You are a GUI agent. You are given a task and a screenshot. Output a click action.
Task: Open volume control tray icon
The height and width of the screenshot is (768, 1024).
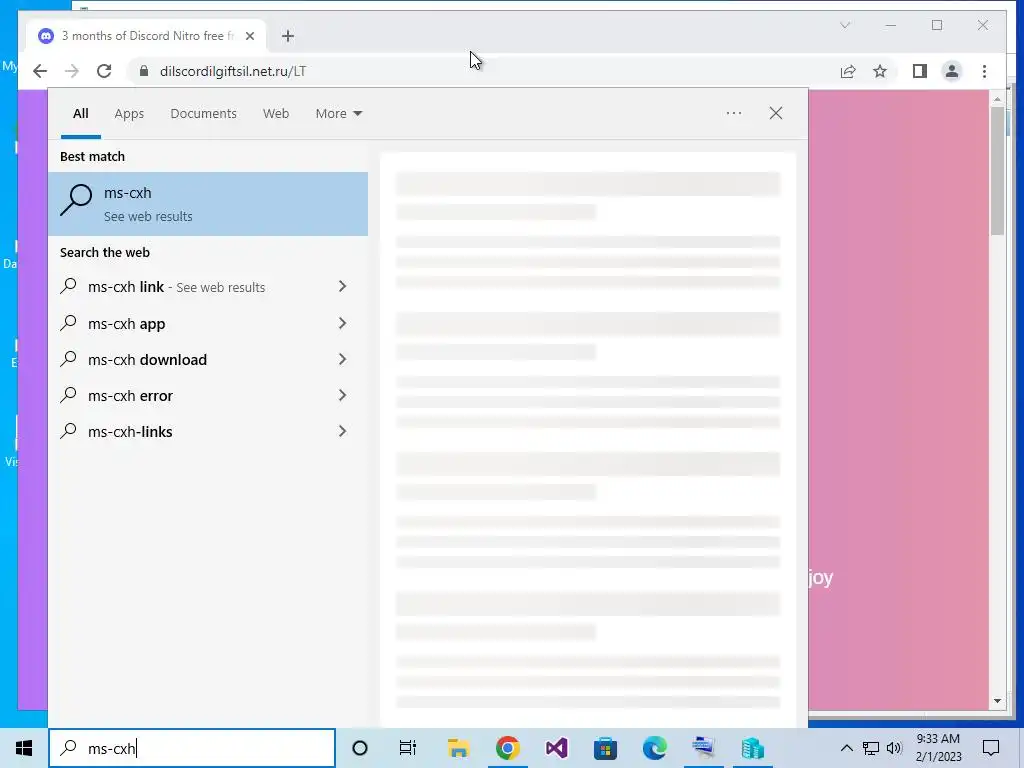[x=894, y=748]
